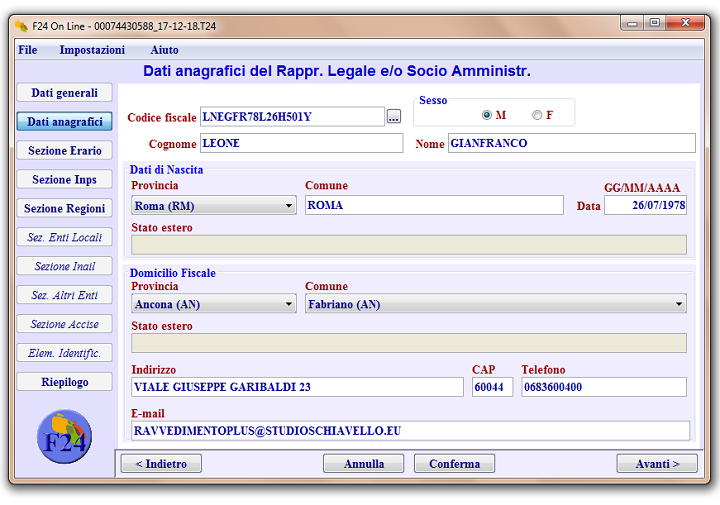Select the Dati anagrafici section

(x=65, y=122)
